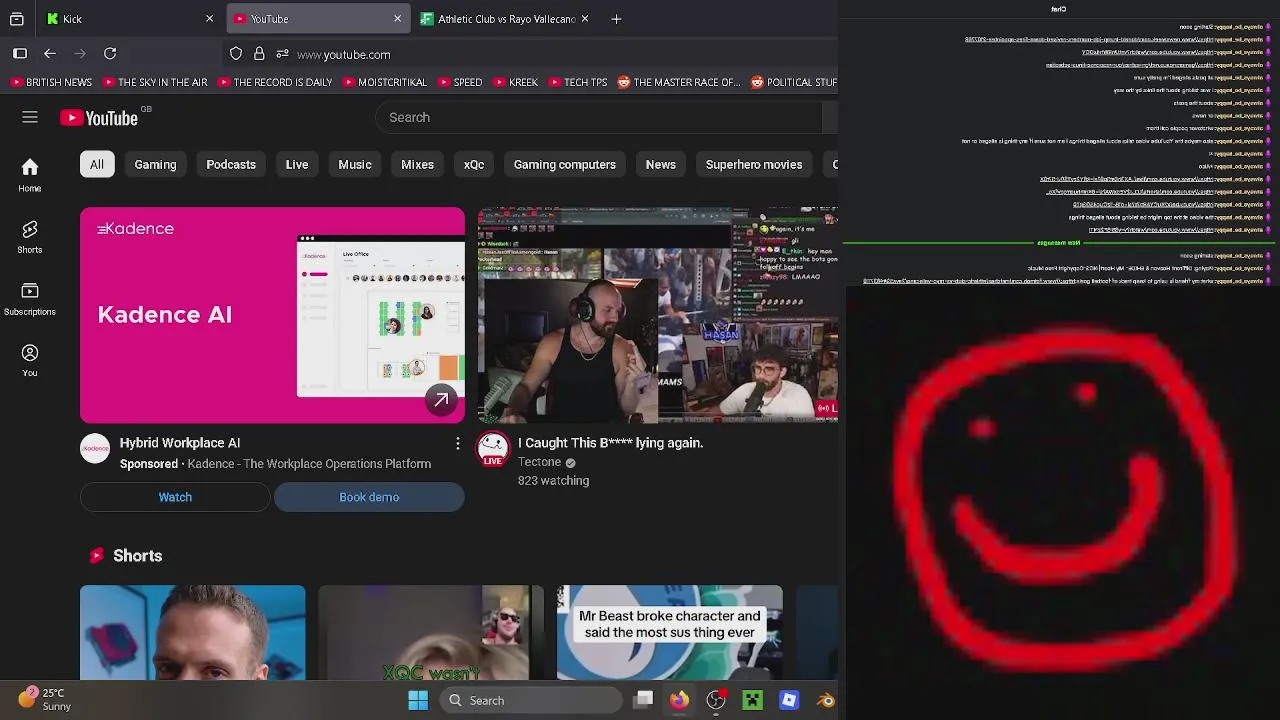Switch to the Kick tab
Image resolution: width=1280 pixels, height=720 pixels.
[129, 19]
